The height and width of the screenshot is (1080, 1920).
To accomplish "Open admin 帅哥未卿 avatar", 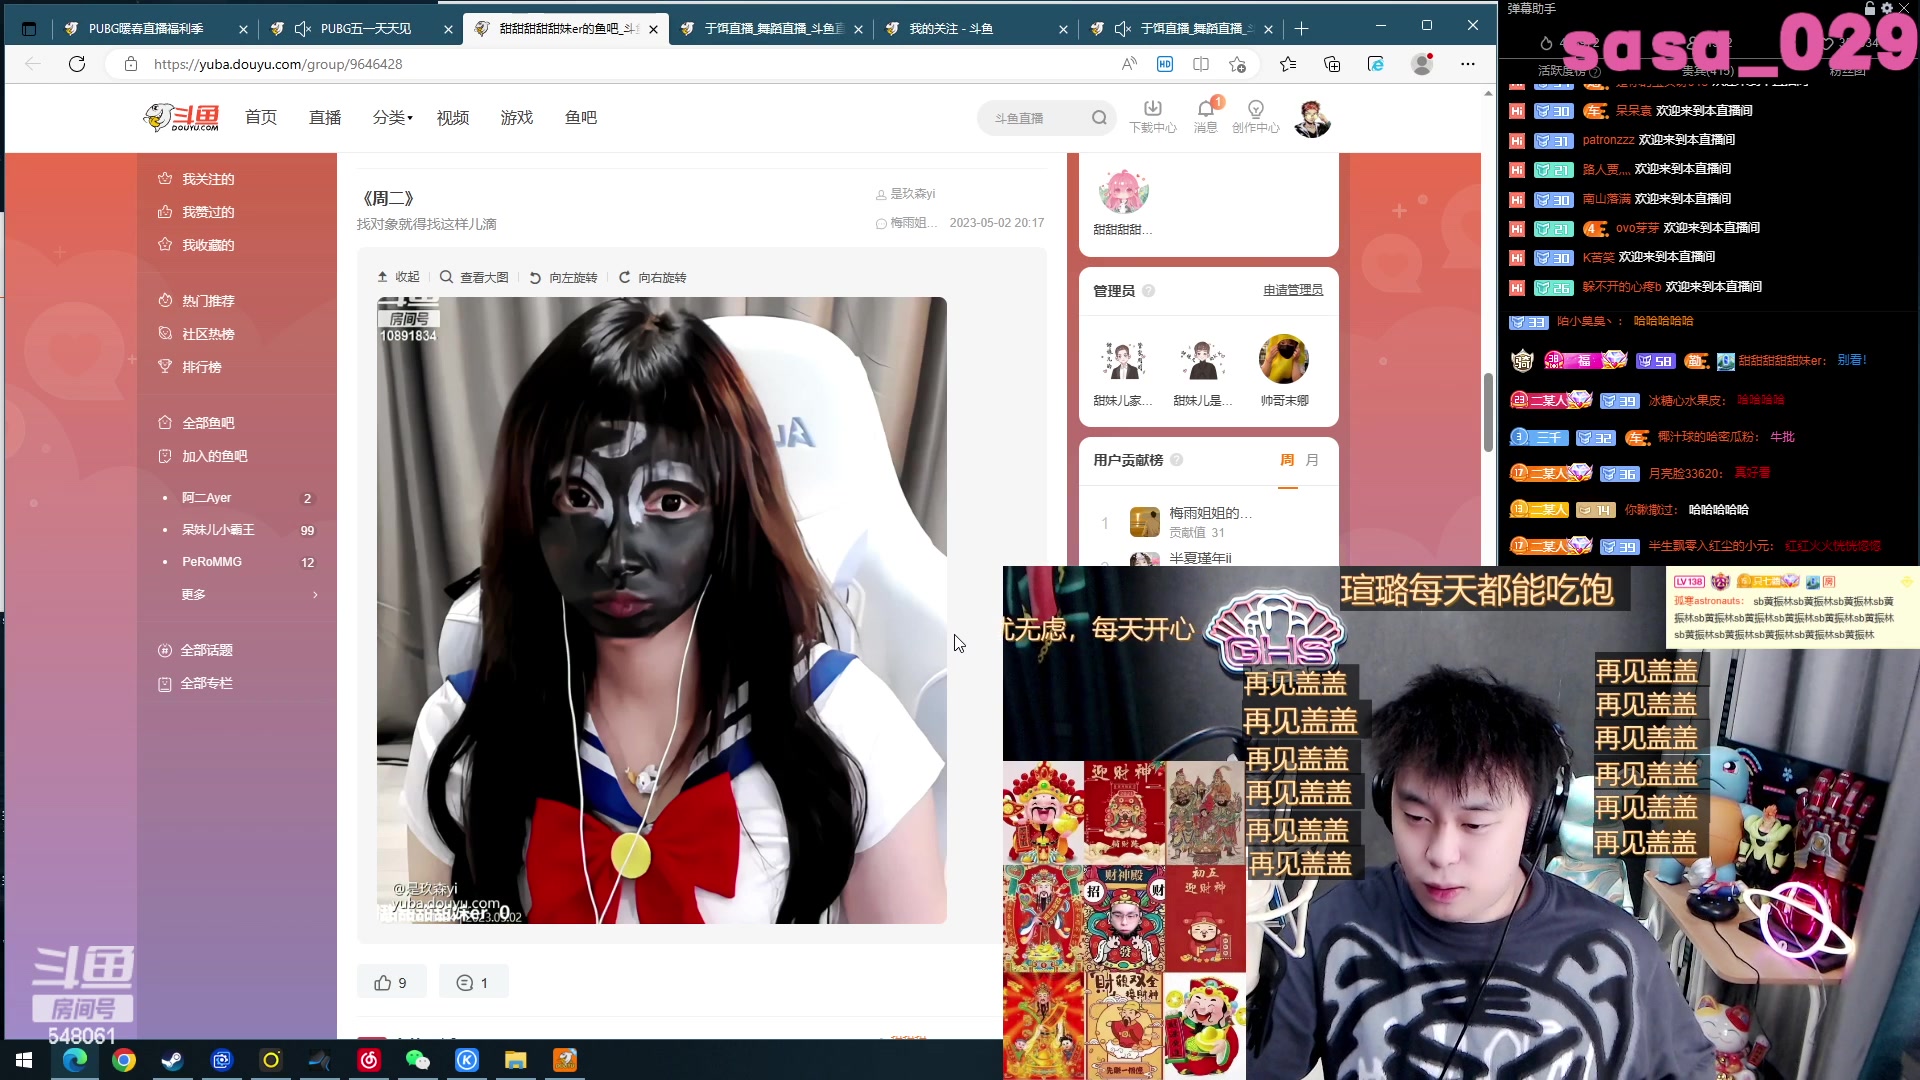I will (1284, 360).
